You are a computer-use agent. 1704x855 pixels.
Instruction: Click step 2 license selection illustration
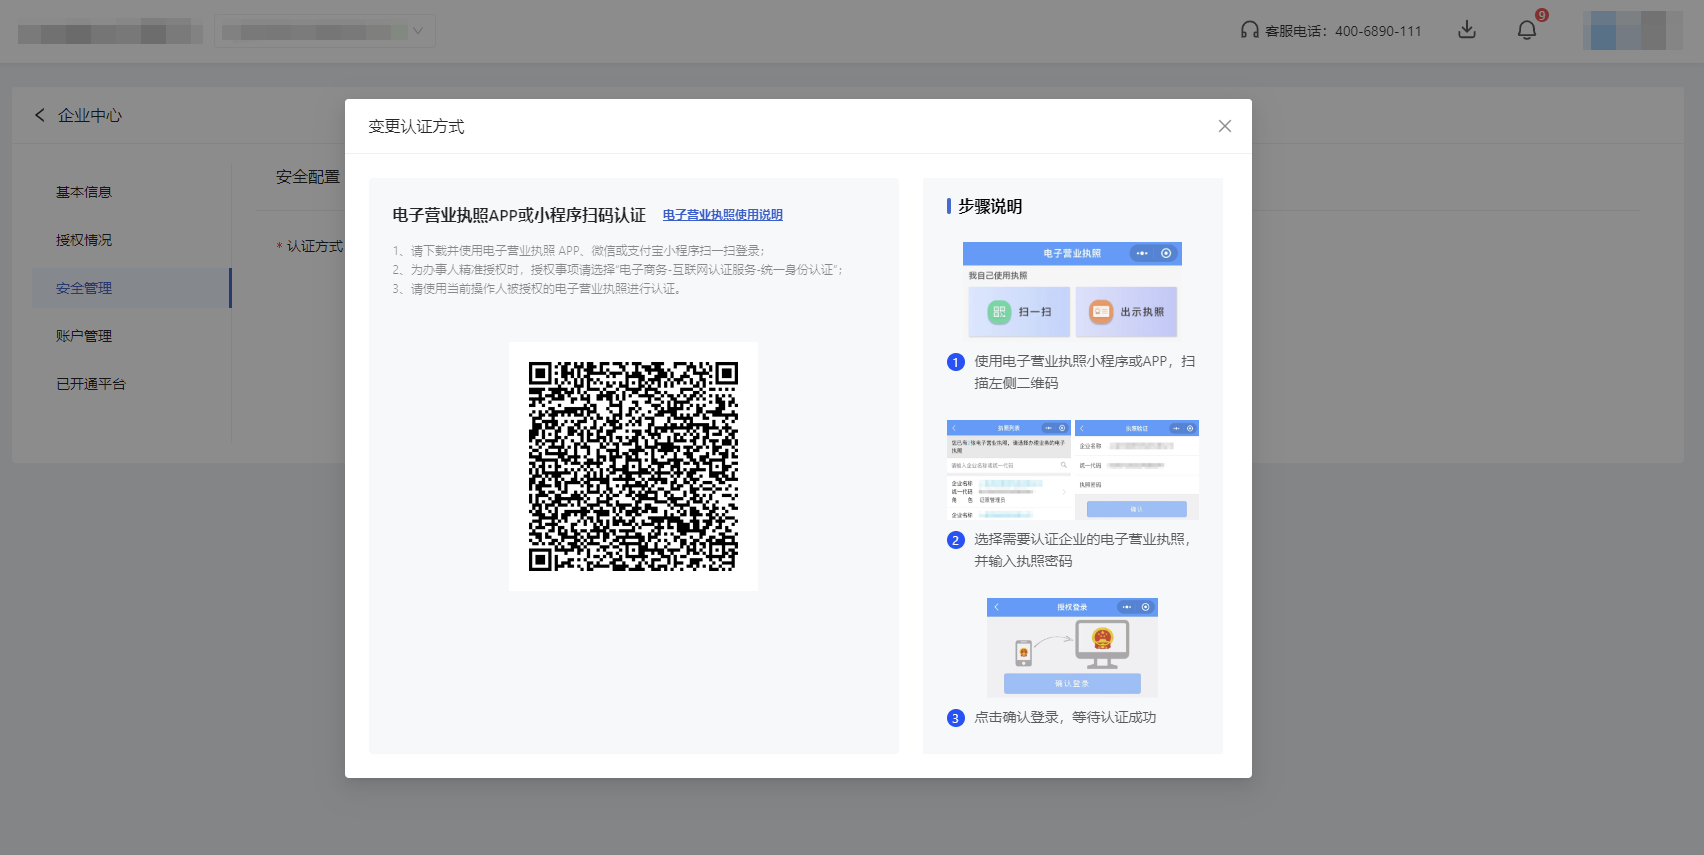[1072, 469]
